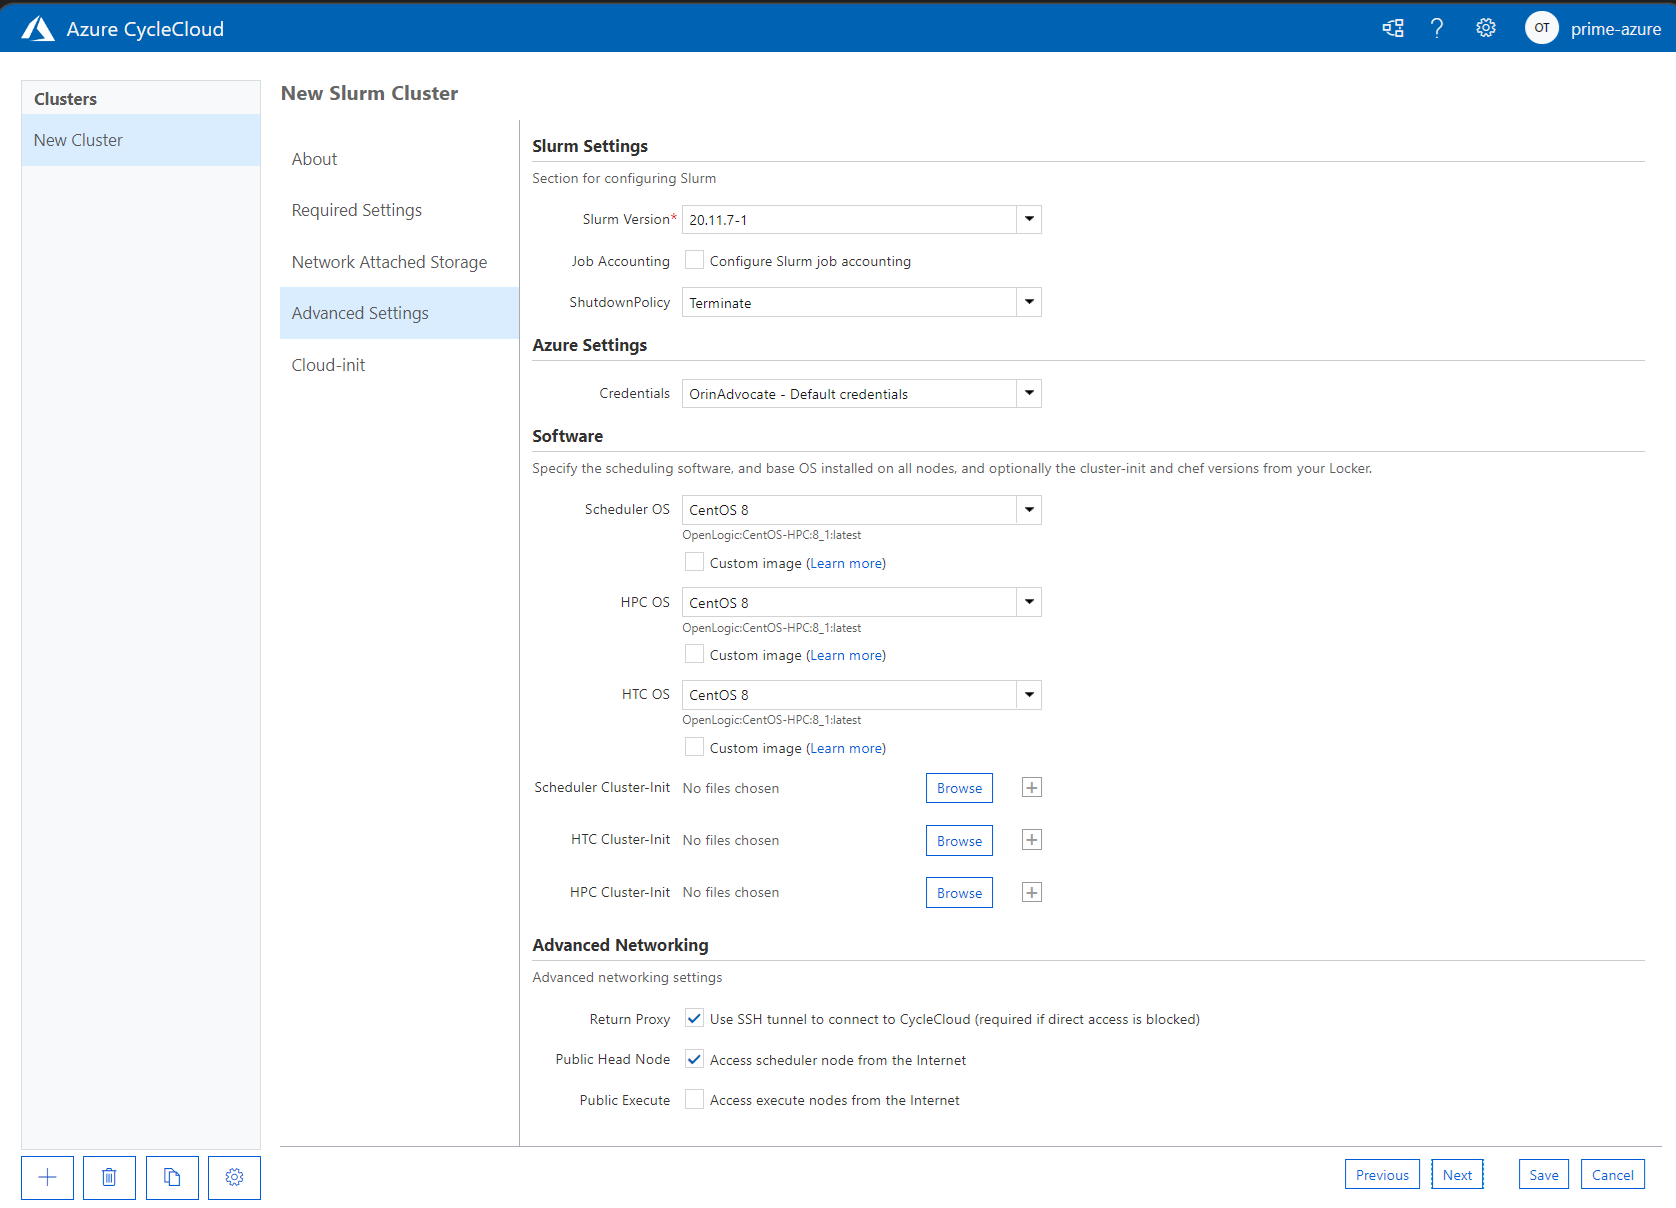Go to the Cloud-init section
Image resolution: width=1676 pixels, height=1208 pixels.
[x=328, y=365]
